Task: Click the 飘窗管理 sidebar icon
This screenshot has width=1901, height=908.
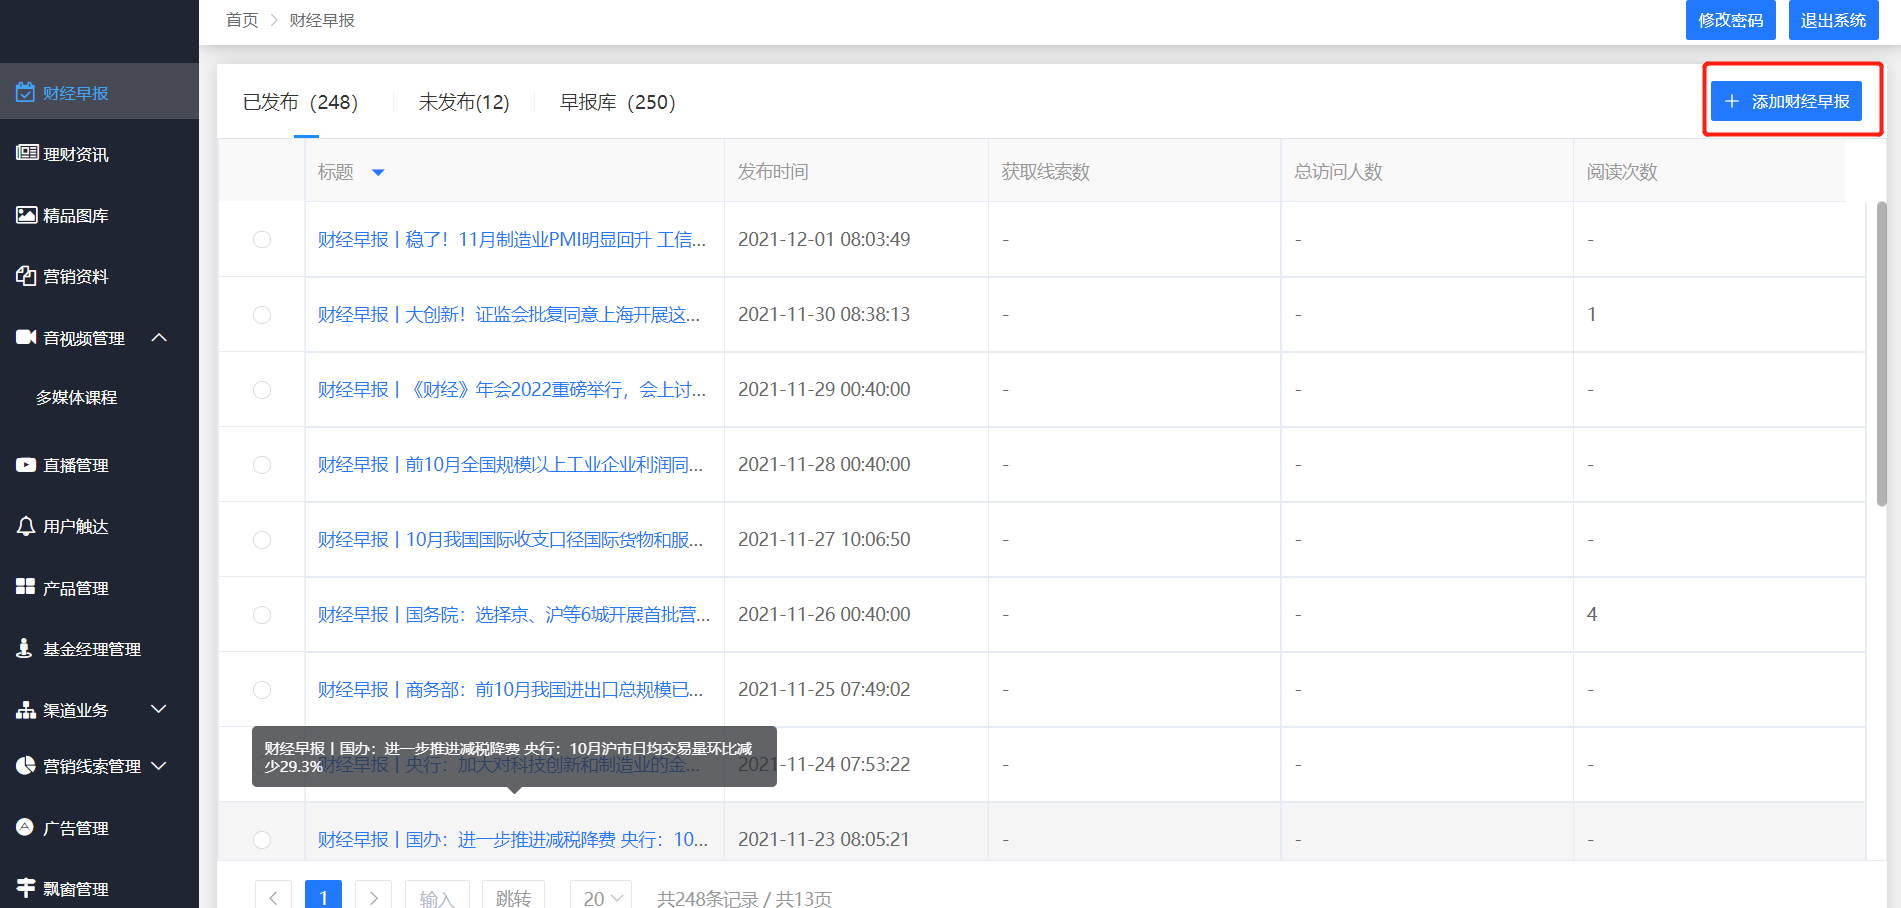Action: click(26, 888)
